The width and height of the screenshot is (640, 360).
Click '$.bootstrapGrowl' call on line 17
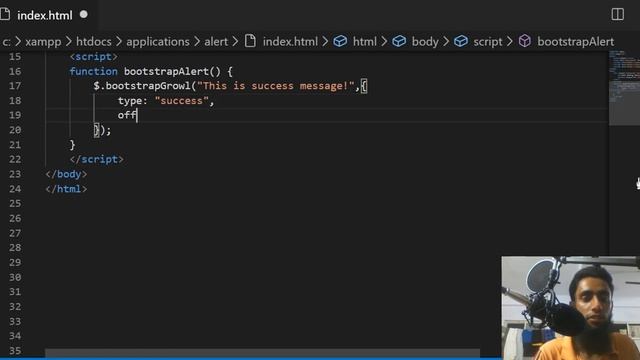pos(142,86)
